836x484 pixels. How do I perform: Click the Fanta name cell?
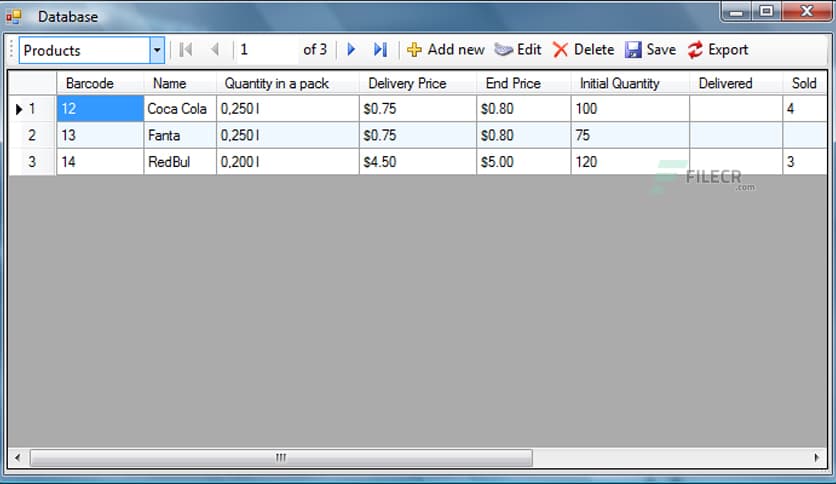(x=180, y=135)
